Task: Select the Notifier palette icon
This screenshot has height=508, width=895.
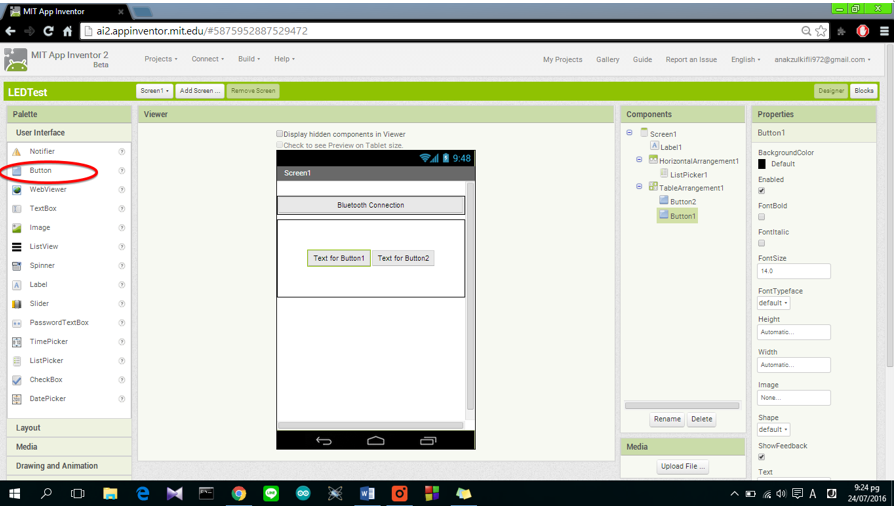Action: [x=17, y=152]
